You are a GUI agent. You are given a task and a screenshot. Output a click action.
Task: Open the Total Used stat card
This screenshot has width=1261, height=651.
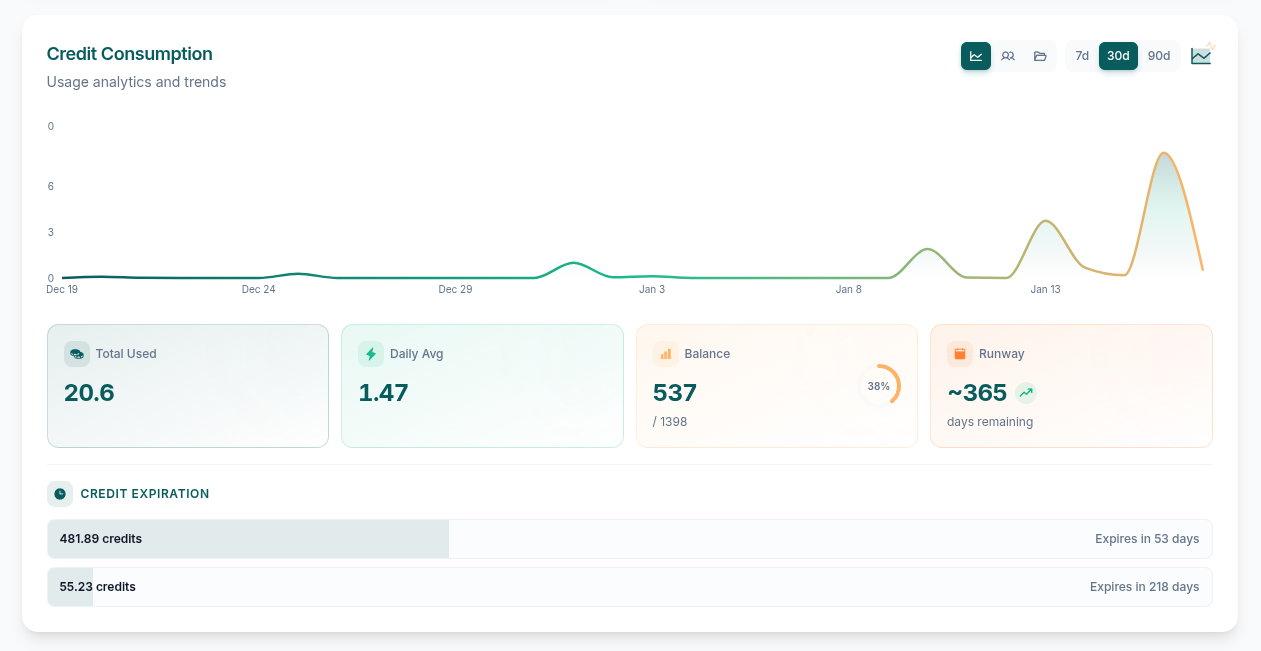coord(188,386)
